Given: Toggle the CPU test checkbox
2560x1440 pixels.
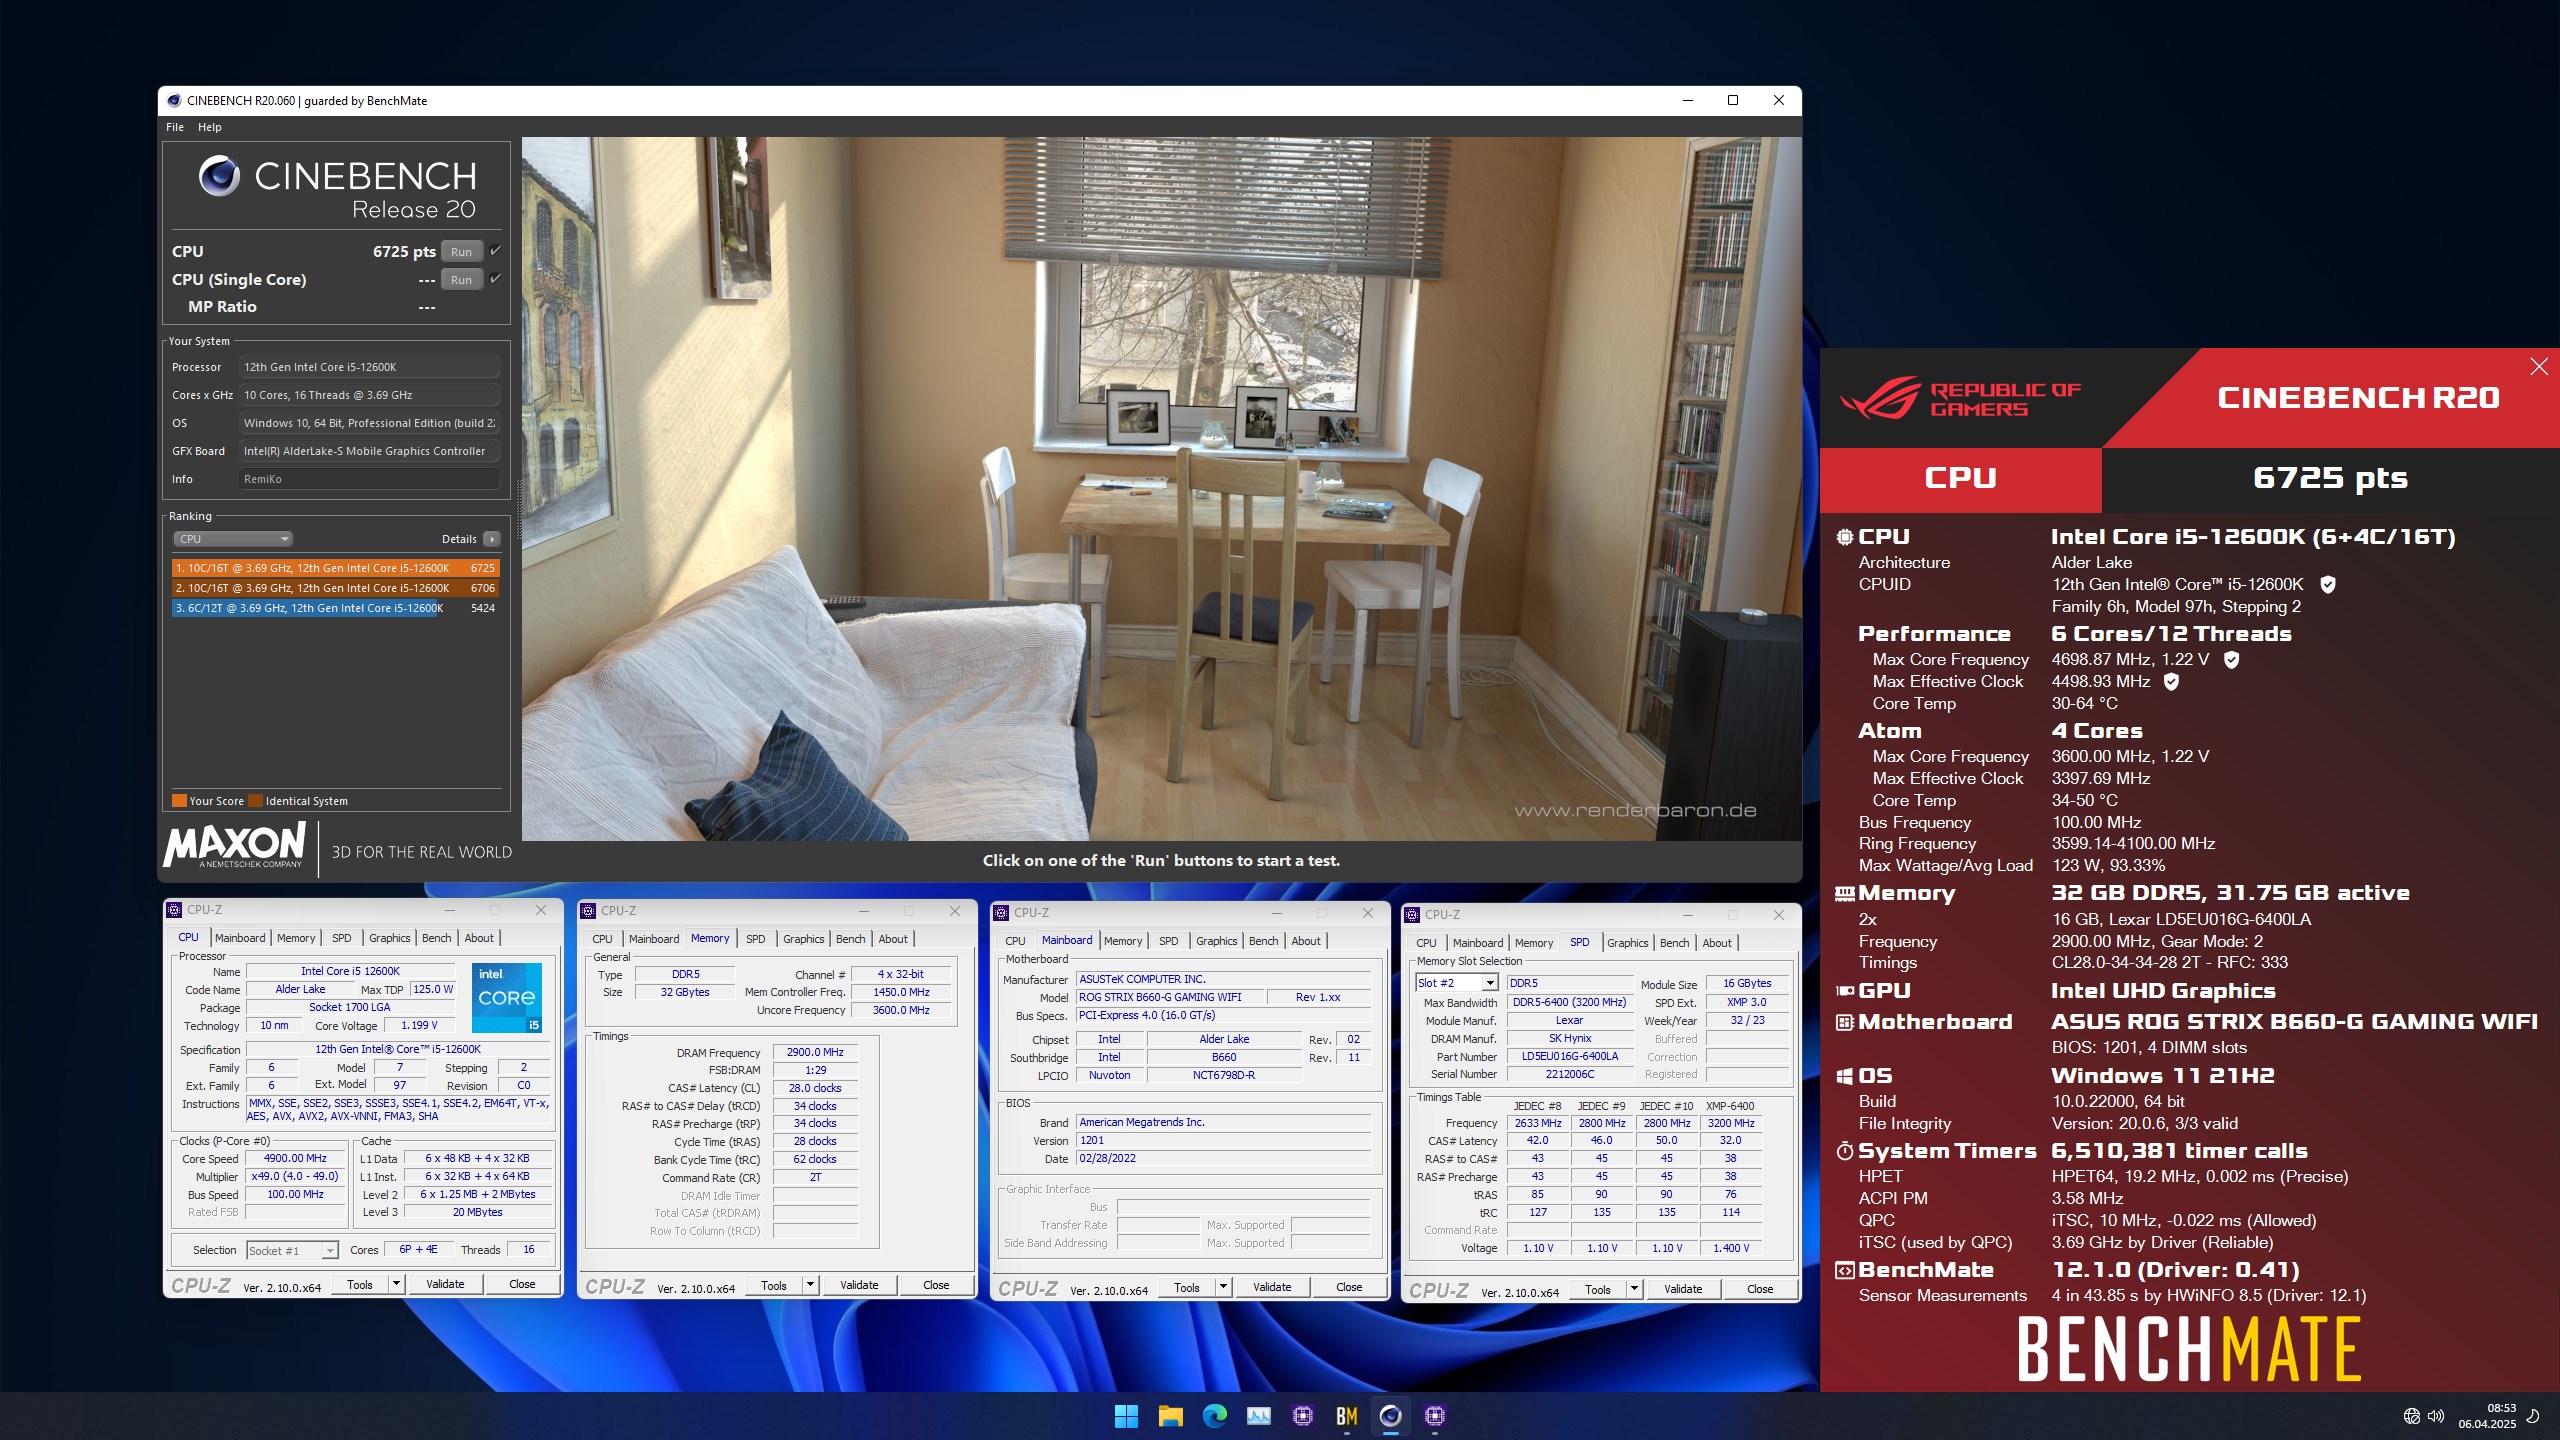Looking at the screenshot, I should 495,251.
